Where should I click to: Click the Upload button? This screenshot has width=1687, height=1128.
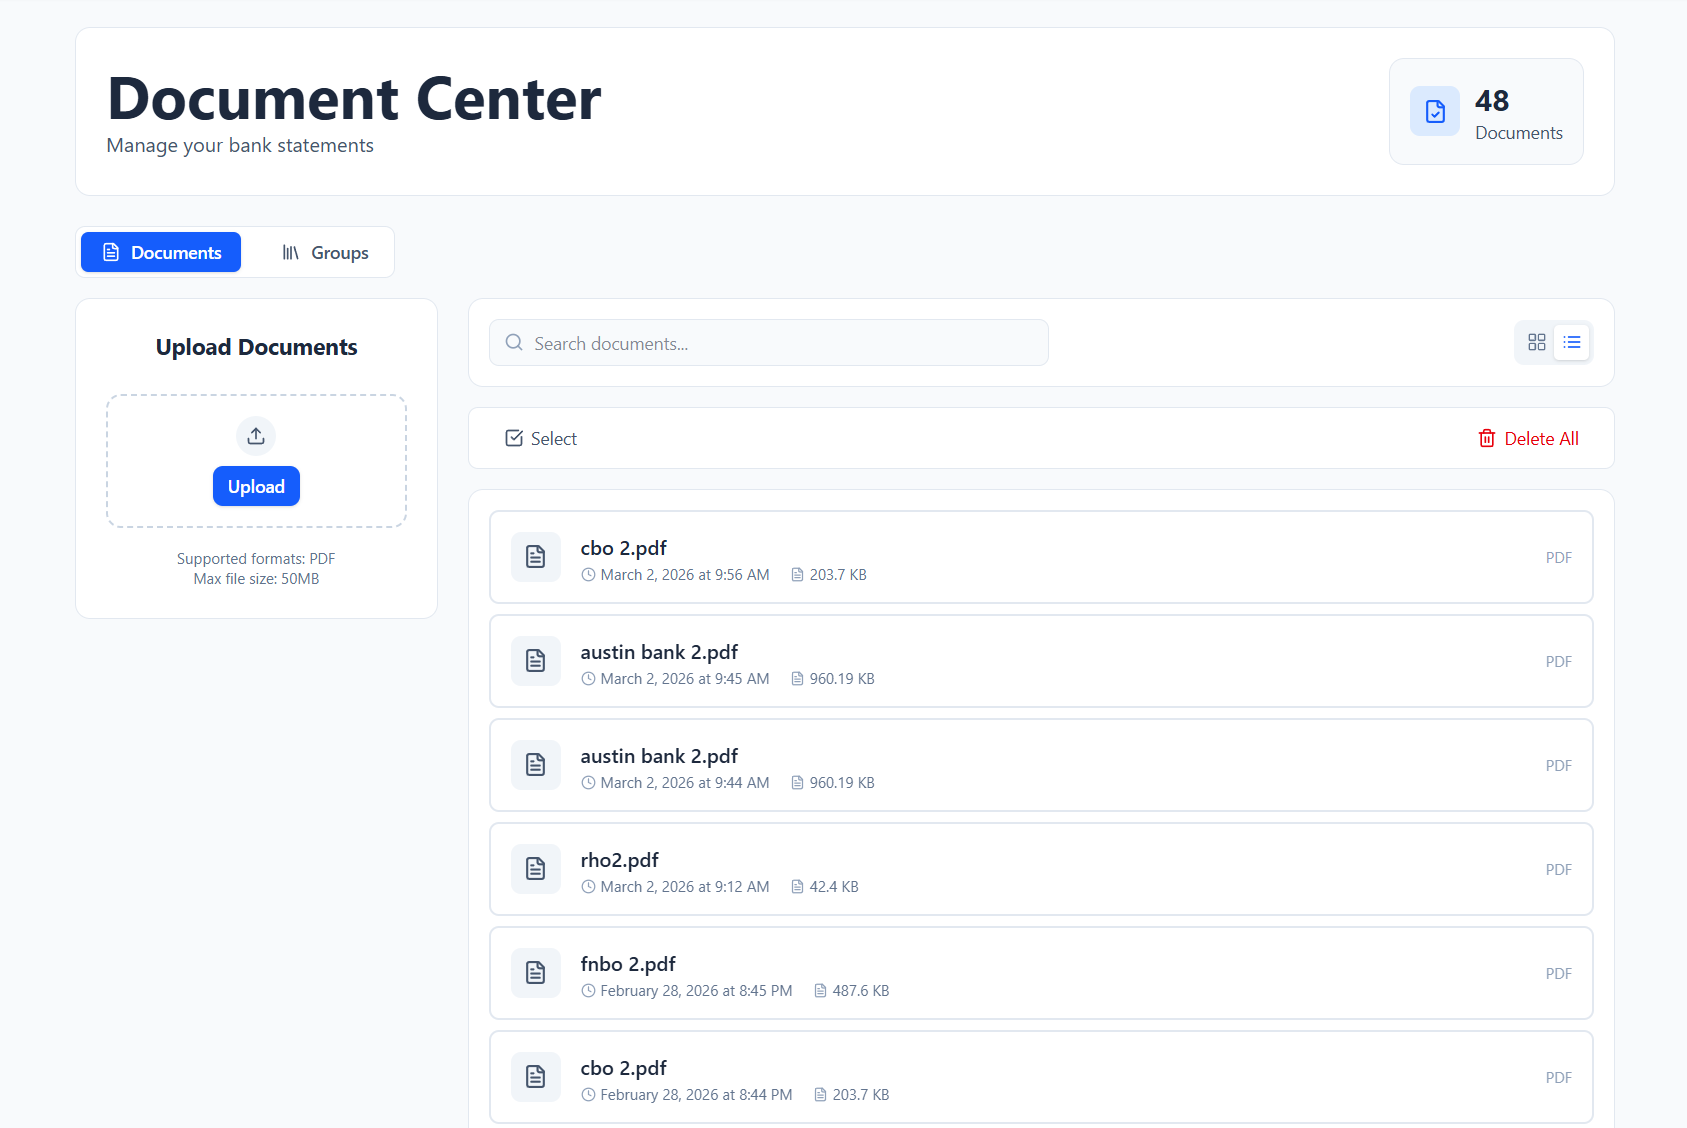click(256, 486)
